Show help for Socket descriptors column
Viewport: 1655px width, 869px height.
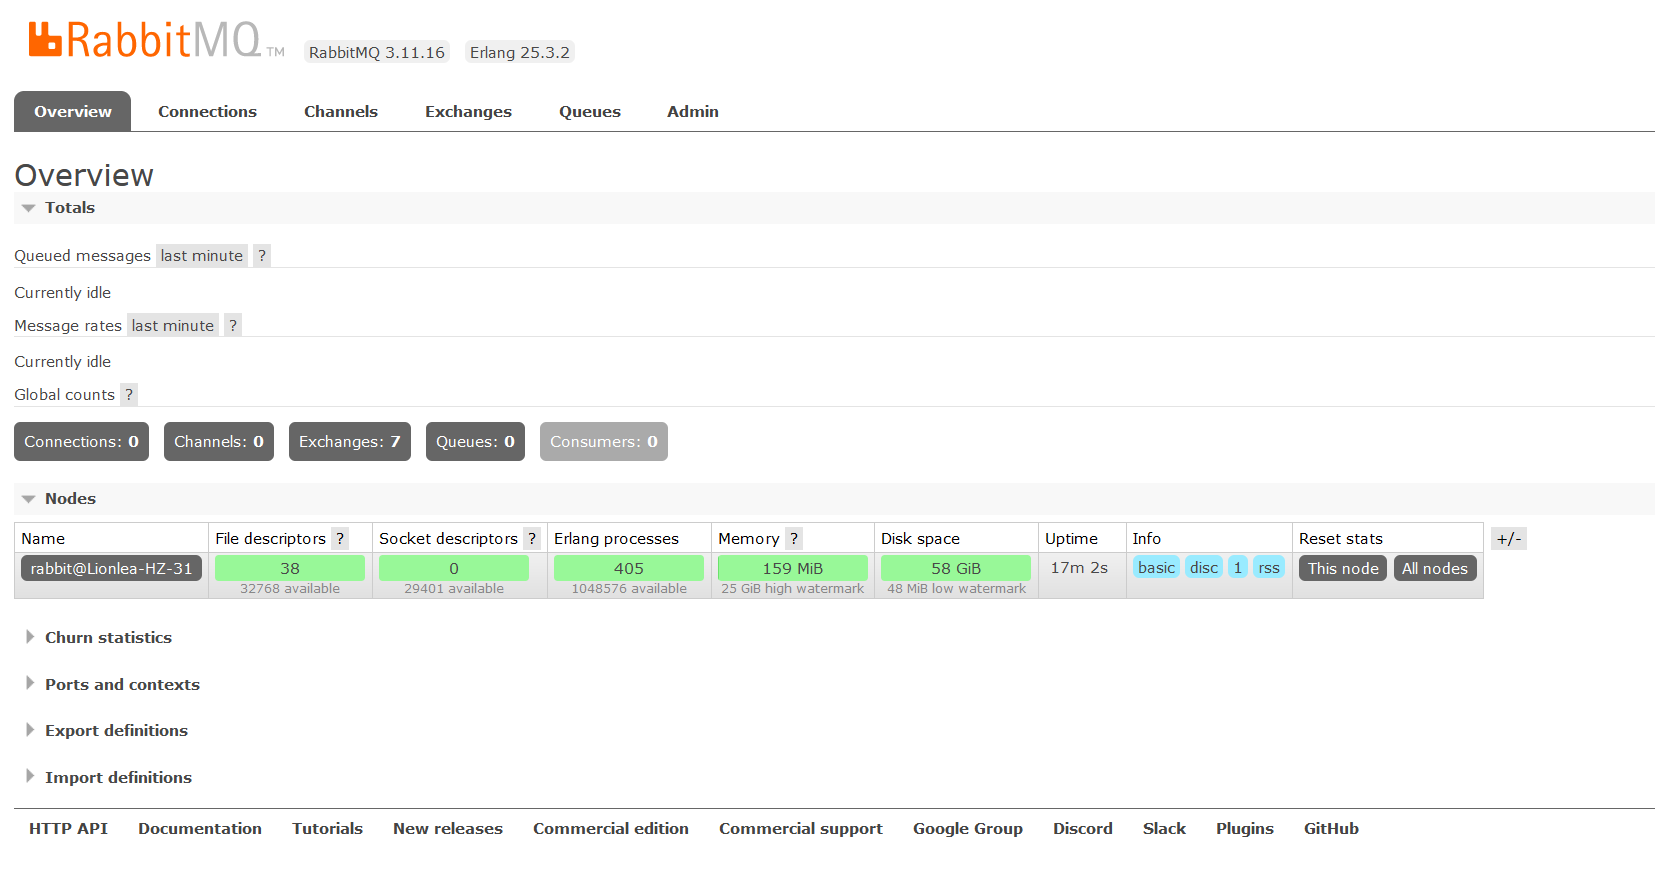[532, 539]
